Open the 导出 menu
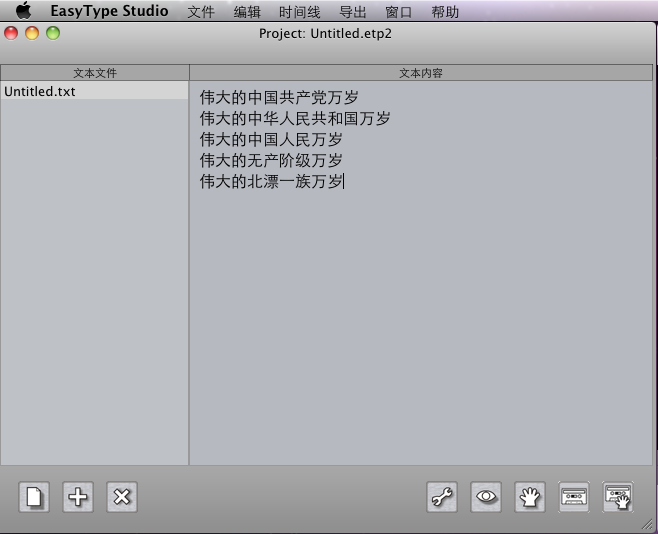658x534 pixels. [353, 12]
